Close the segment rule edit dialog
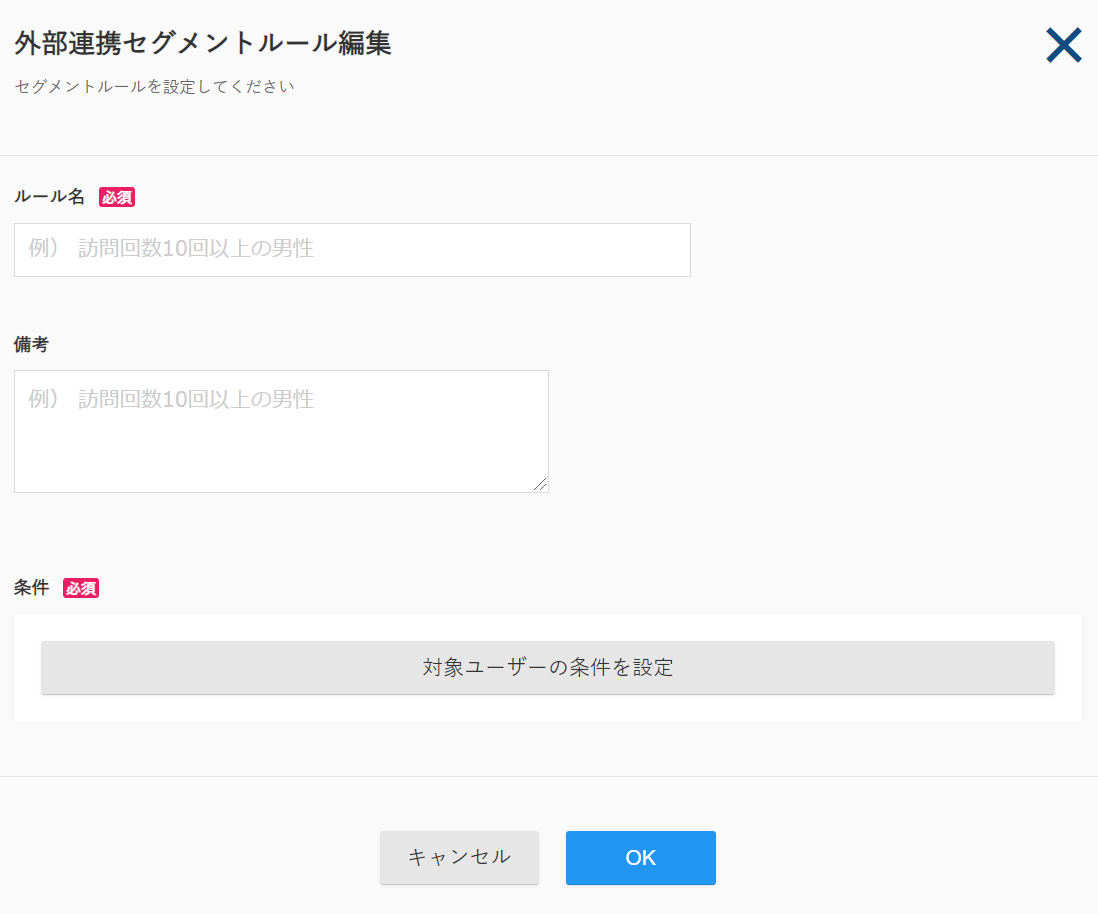1098x914 pixels. point(1064,46)
